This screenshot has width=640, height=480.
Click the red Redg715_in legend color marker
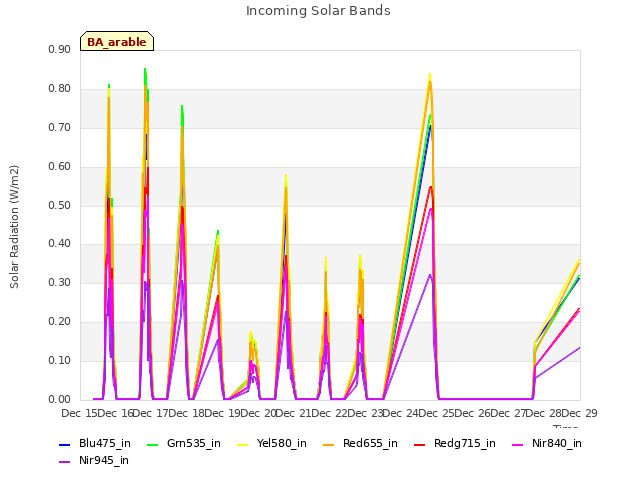coord(419,444)
